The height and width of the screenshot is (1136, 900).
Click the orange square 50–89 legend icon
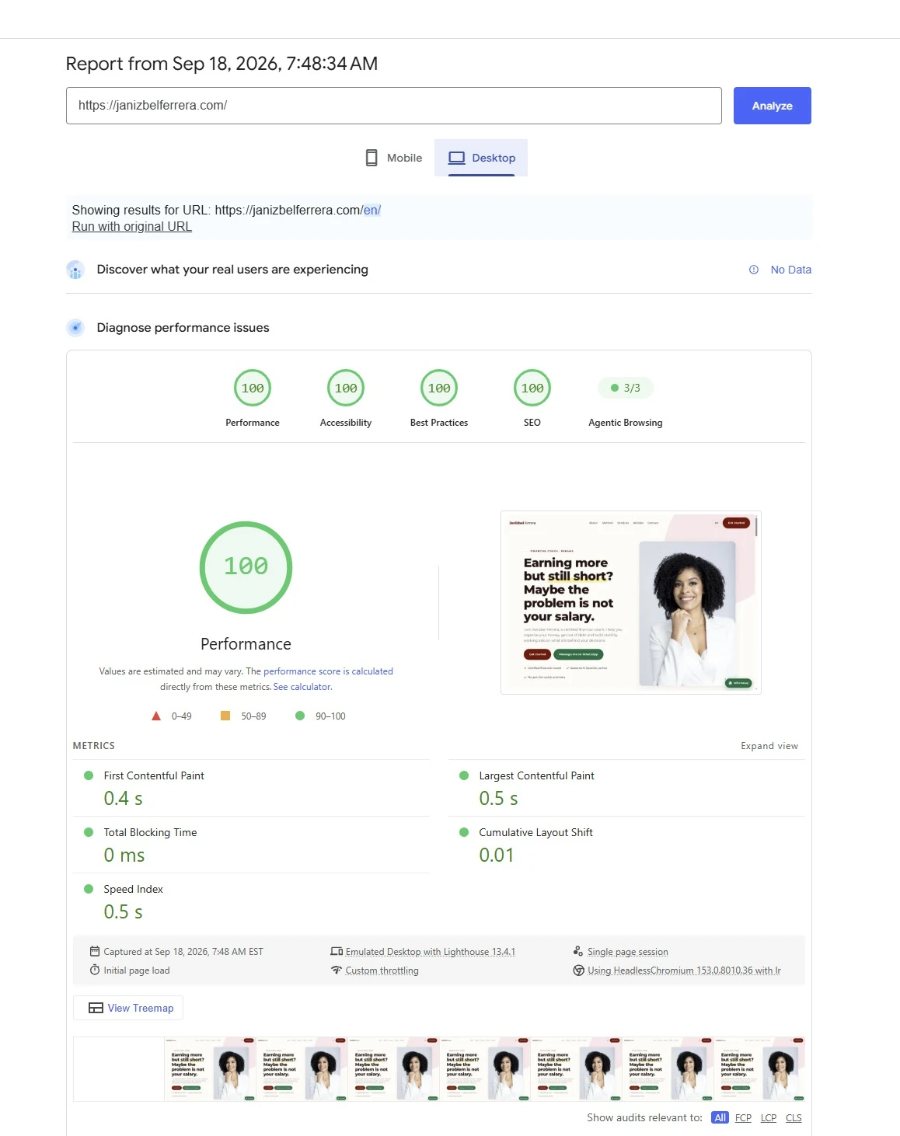pos(225,716)
